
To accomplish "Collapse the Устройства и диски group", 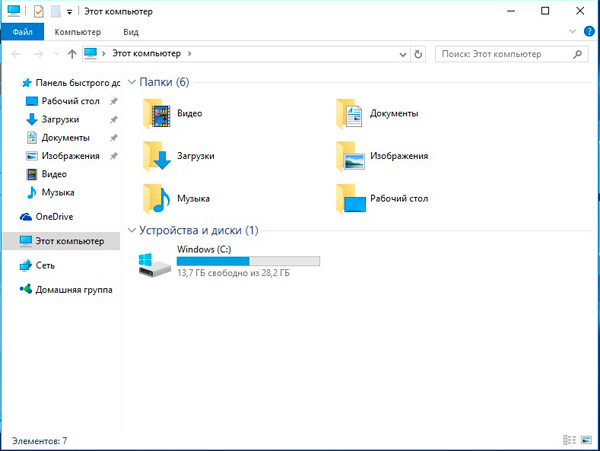I will pyautogui.click(x=132, y=231).
